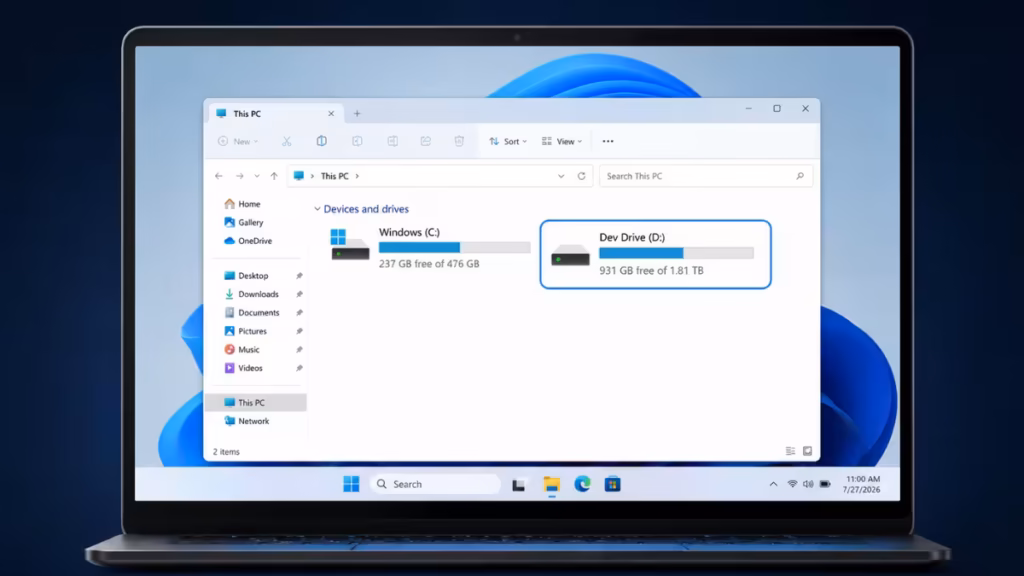
Task: Click the chevron after This PC in breadcrumb
Action: pos(357,176)
